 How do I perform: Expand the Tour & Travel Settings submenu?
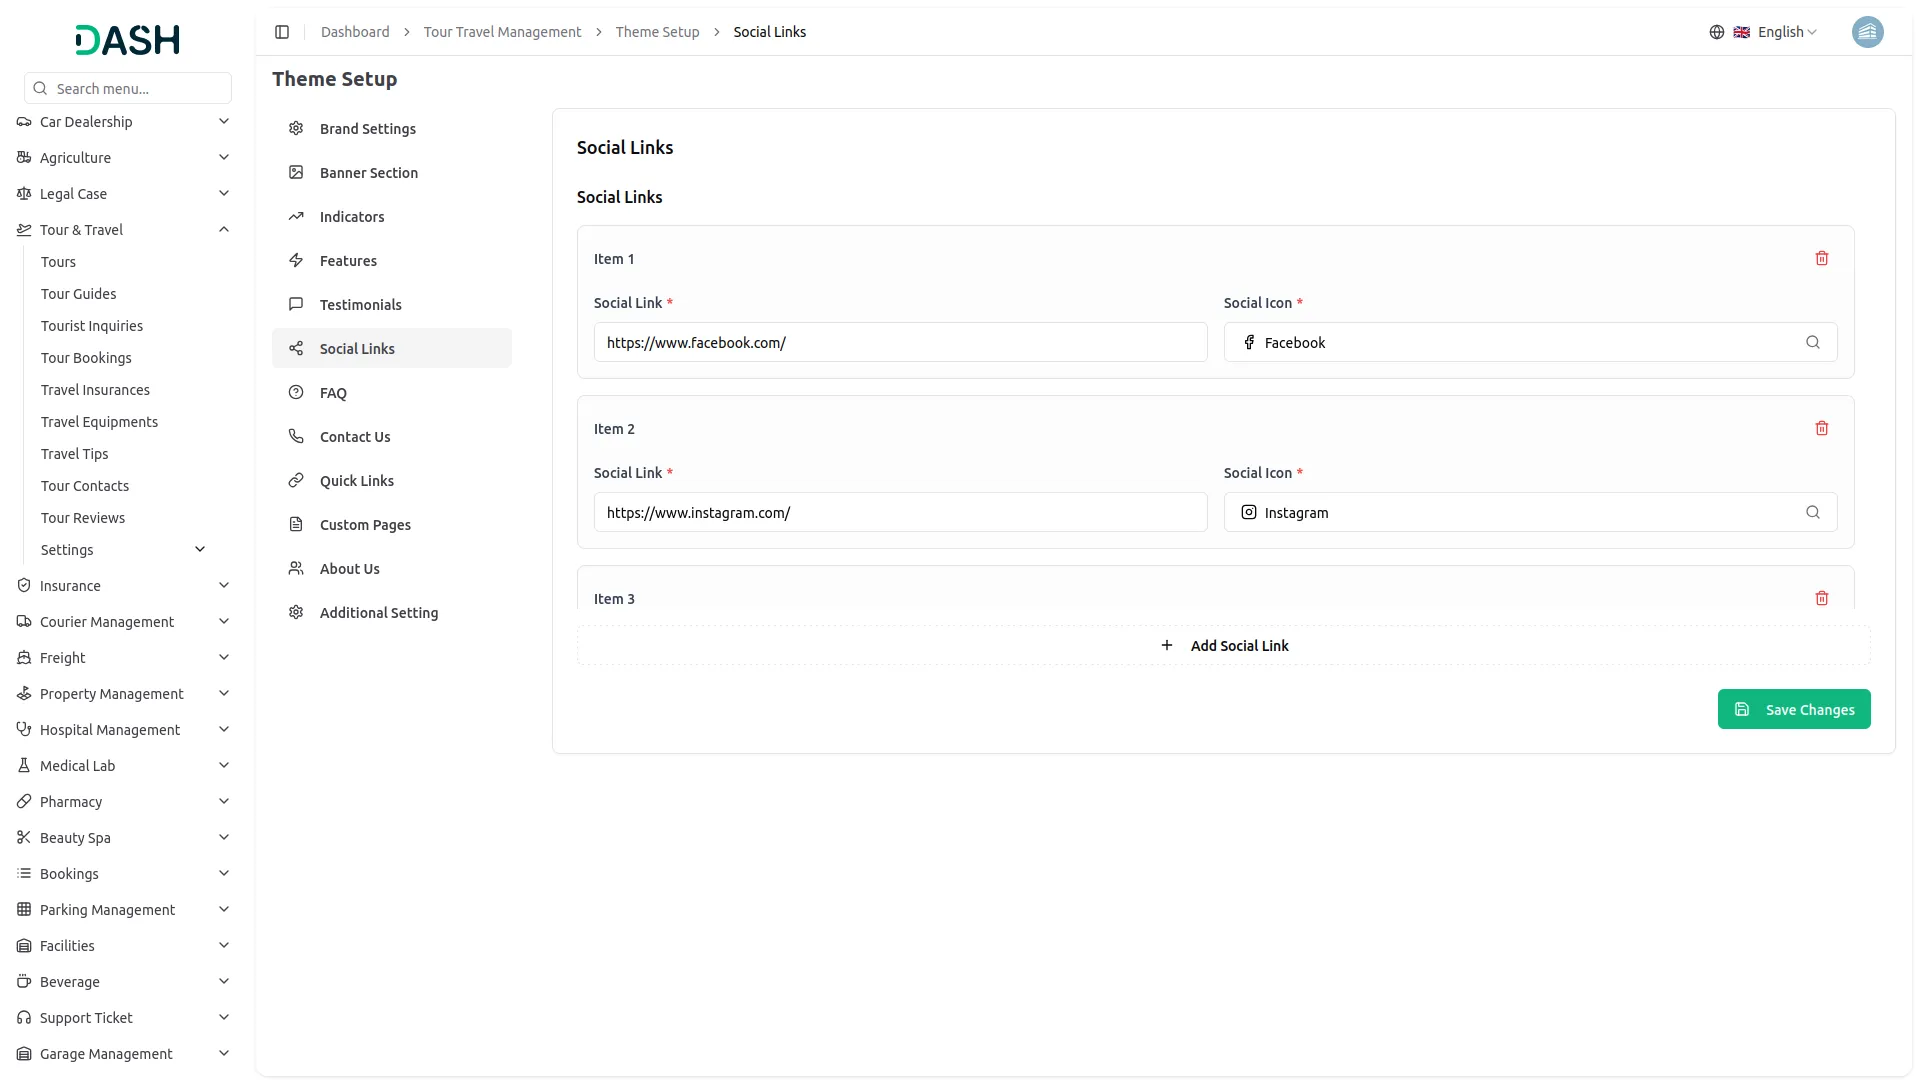click(x=124, y=550)
